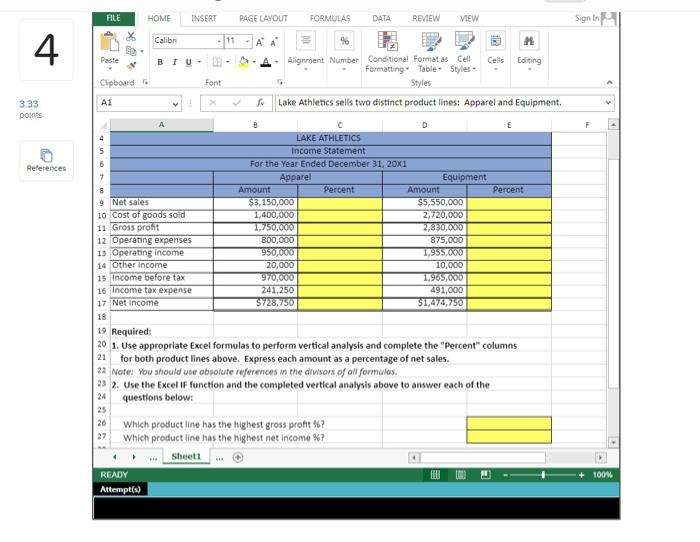Open the Clipboard dialog launcher
Viewport: 700px width, 542px height.
click(x=145, y=82)
